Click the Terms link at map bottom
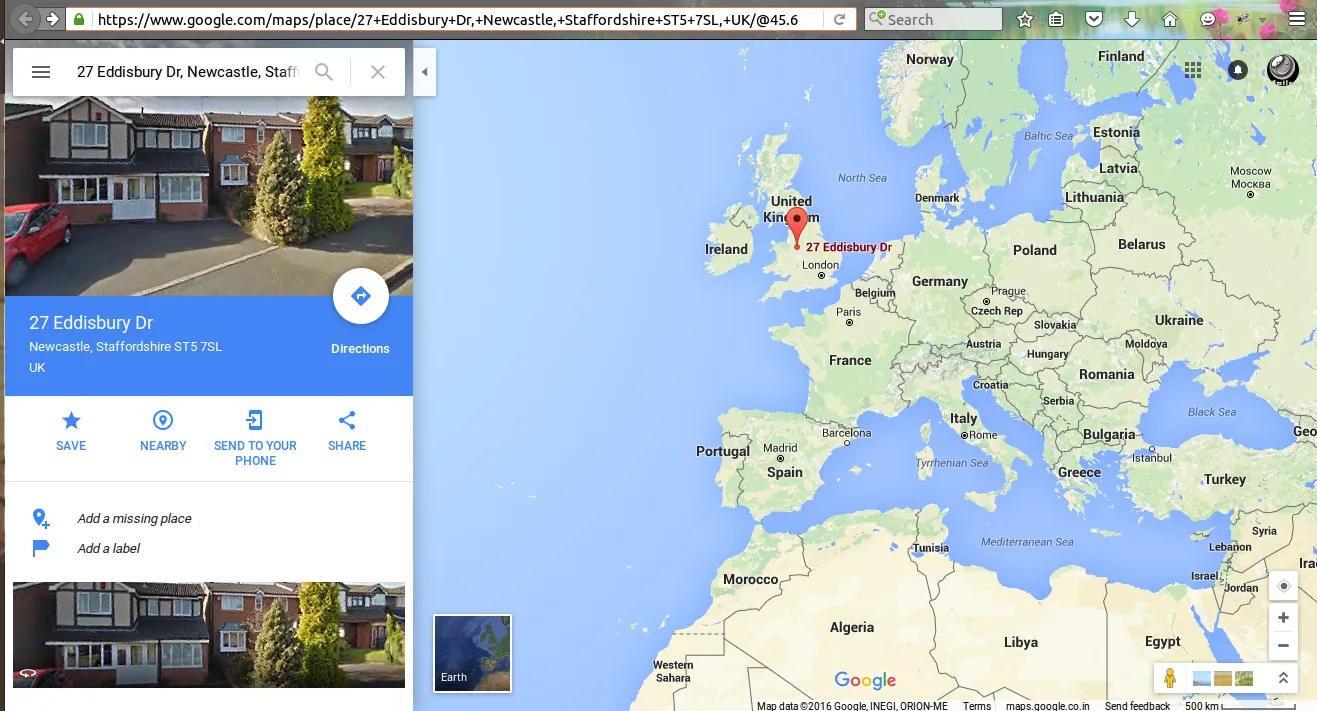Screen dimensions: 1317x711 [x=977, y=705]
